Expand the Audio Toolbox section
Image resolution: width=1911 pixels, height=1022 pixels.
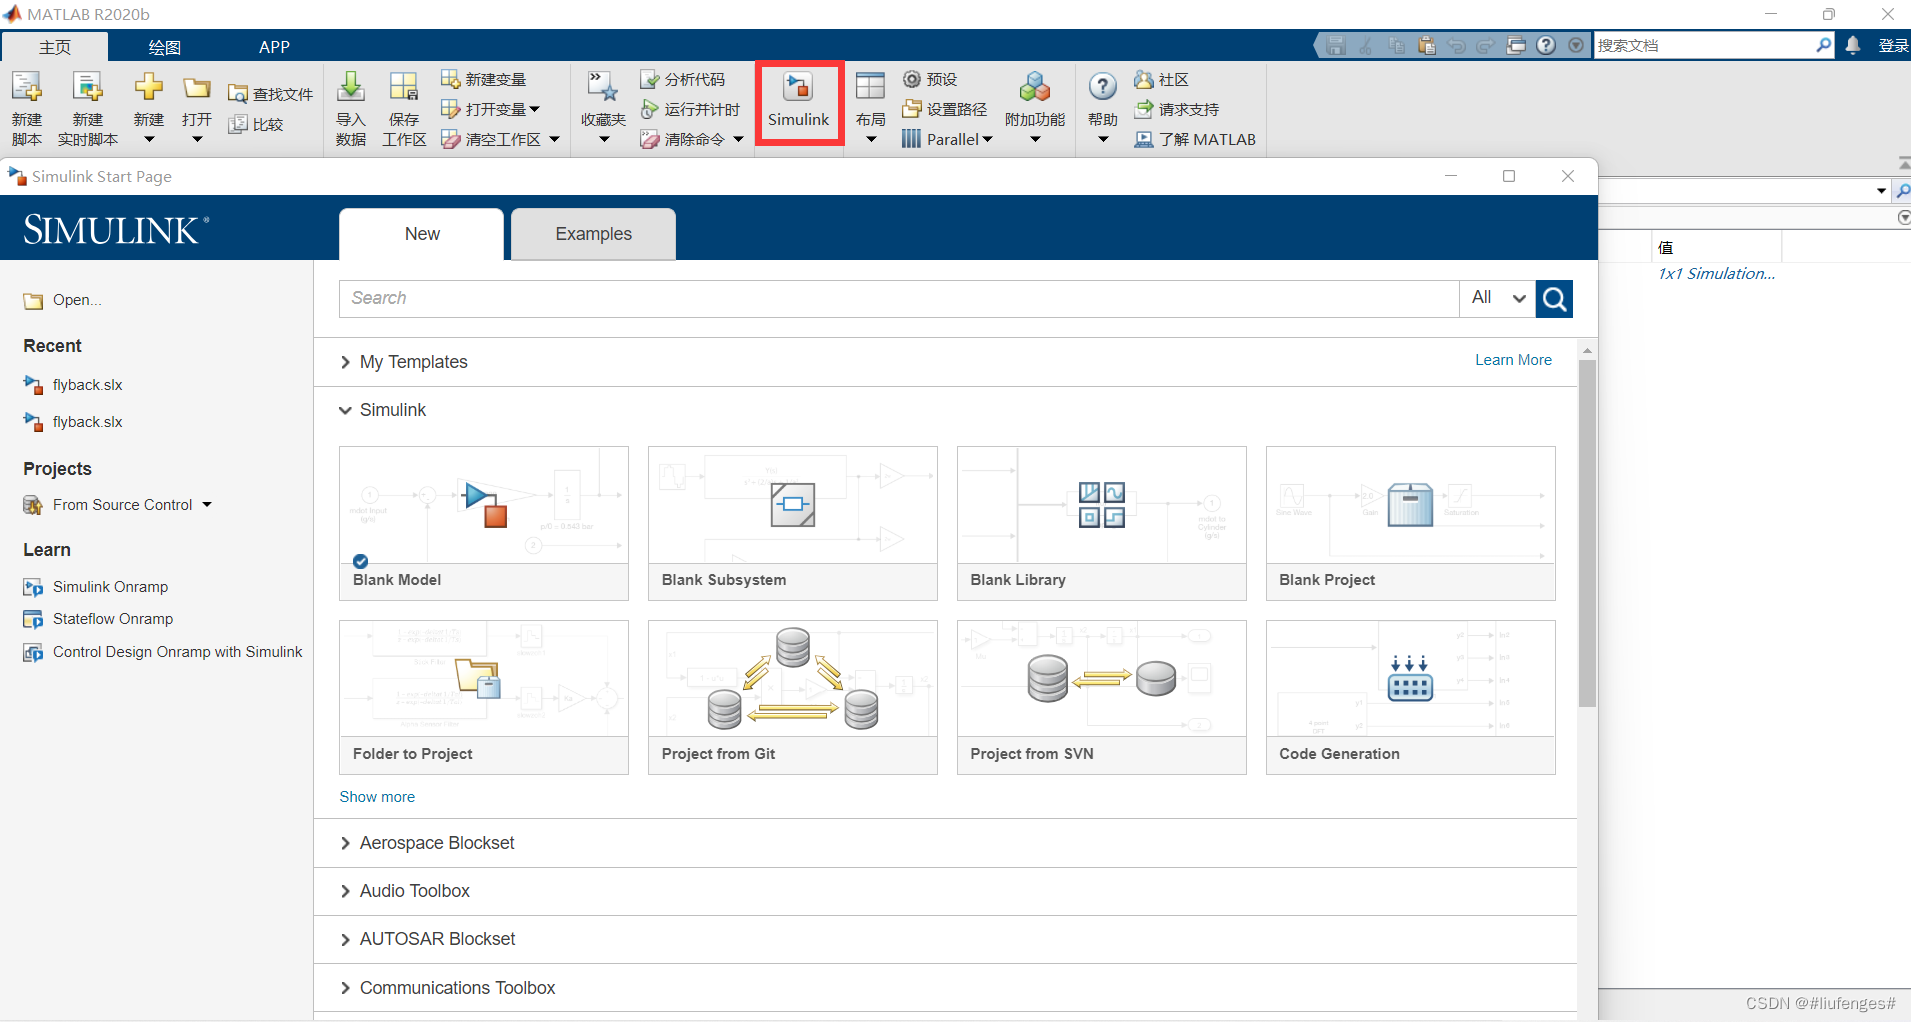pos(405,891)
